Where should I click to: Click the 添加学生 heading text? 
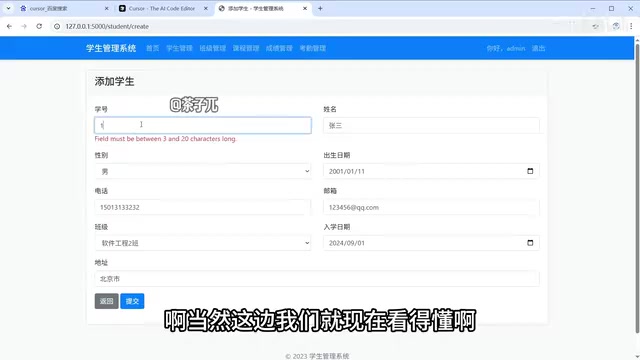(x=114, y=82)
